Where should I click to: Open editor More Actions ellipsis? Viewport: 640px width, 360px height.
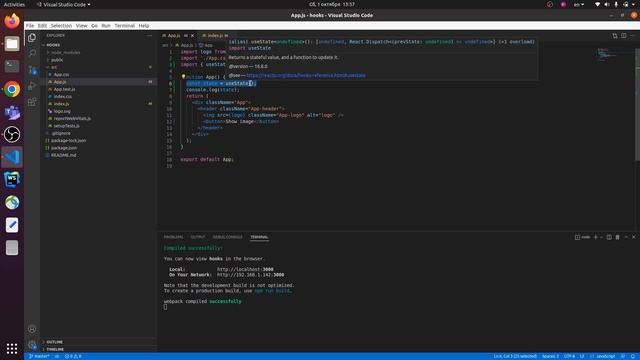633,36
